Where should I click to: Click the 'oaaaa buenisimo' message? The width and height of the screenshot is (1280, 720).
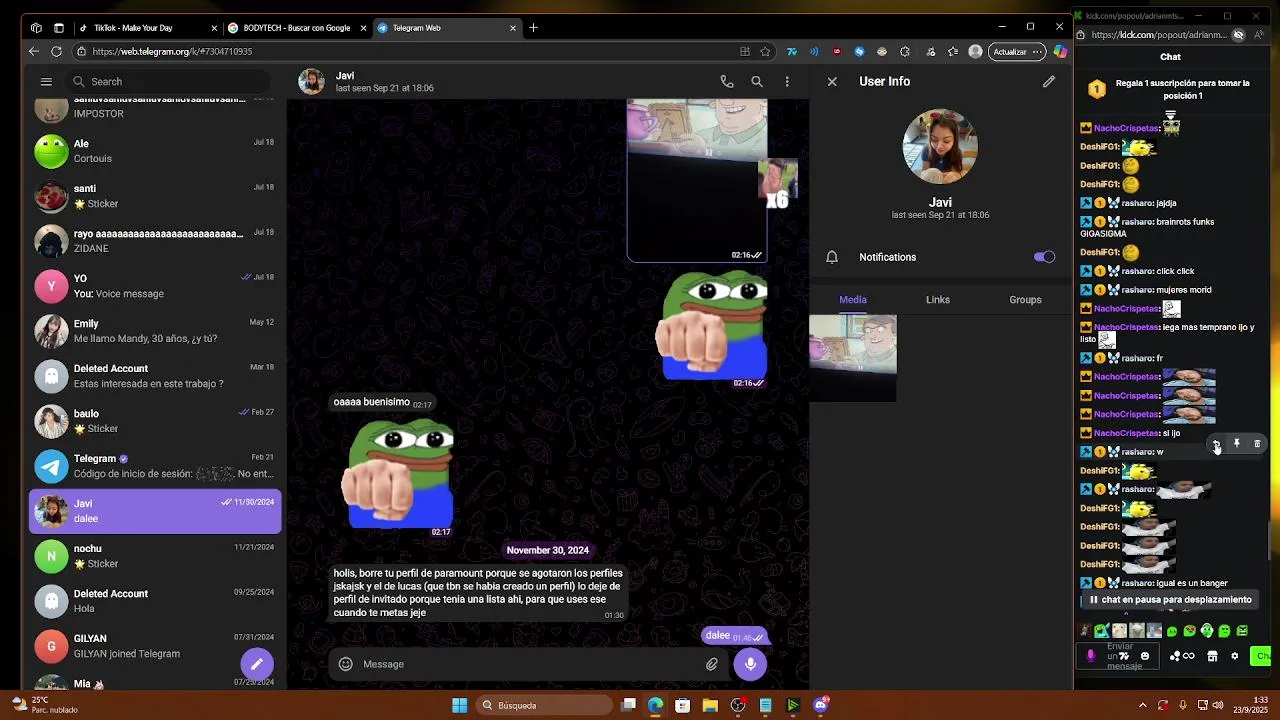pos(383,402)
